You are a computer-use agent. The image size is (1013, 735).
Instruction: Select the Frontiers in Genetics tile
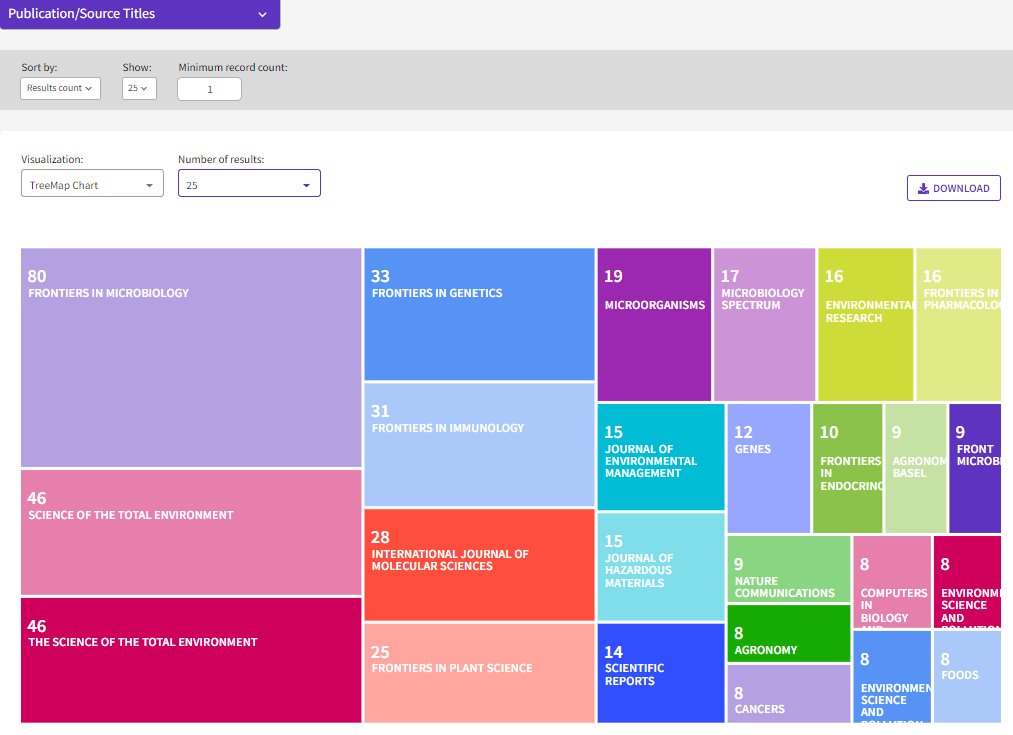tap(479, 315)
